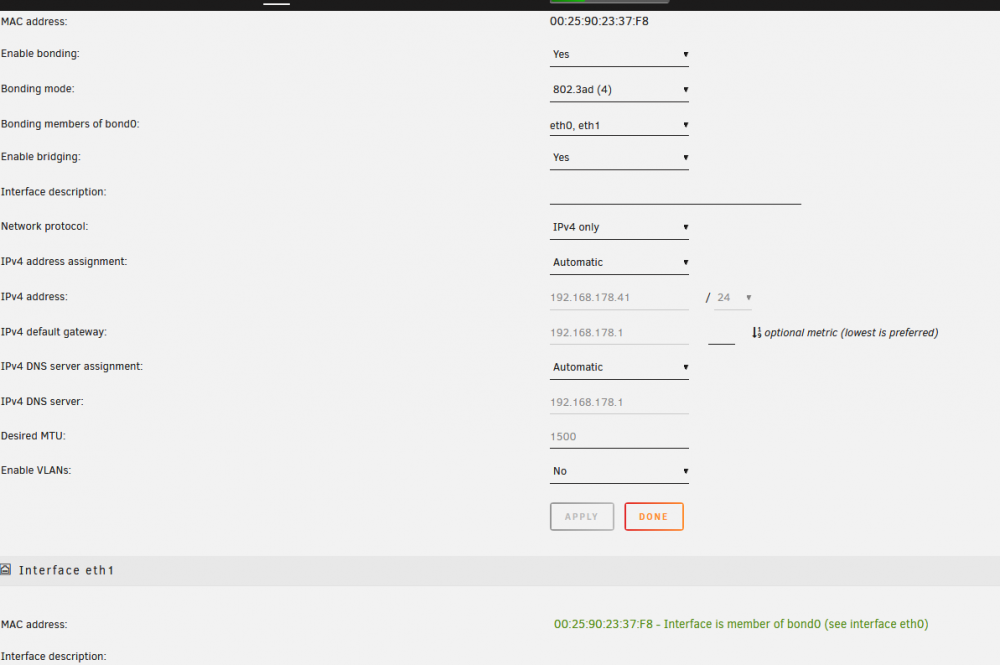Open the Network protocol dropdown
The image size is (1000, 665).
[619, 227]
